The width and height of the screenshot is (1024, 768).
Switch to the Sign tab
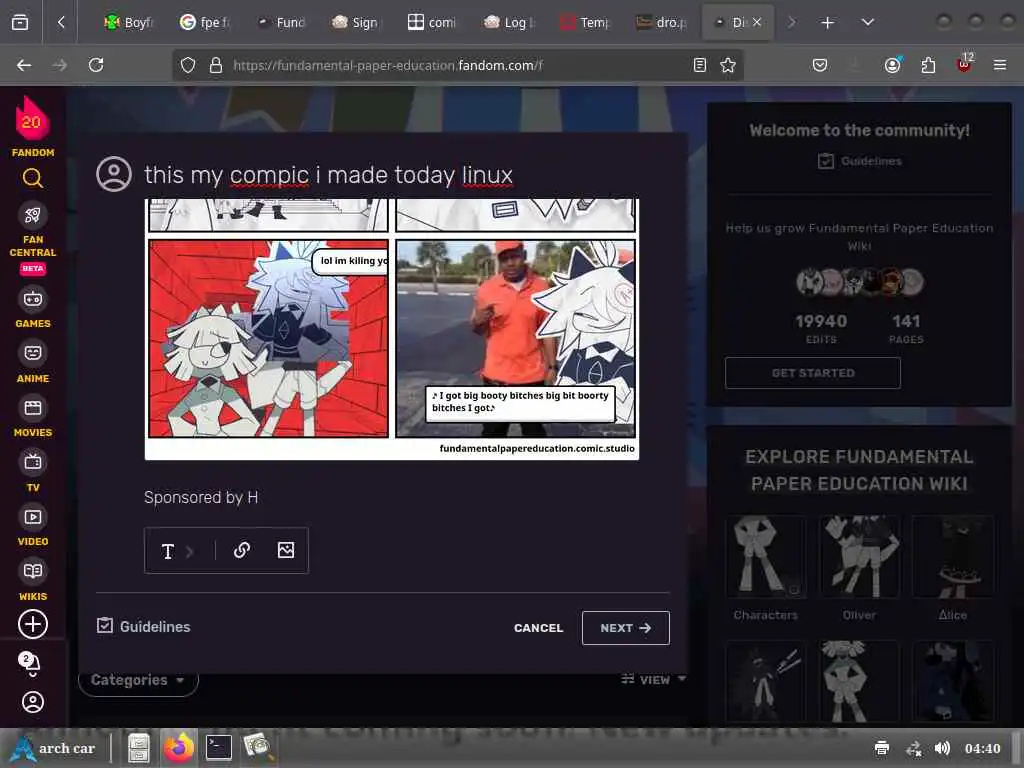(356, 23)
